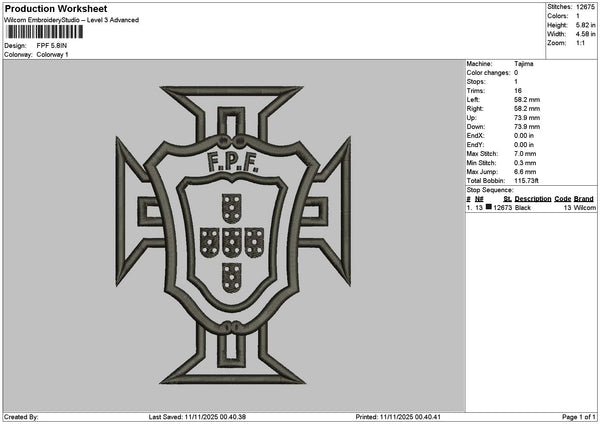Image resolution: width=600 pixels, height=424 pixels.
Task: Click the Color changes value
Action: pyautogui.click(x=516, y=73)
